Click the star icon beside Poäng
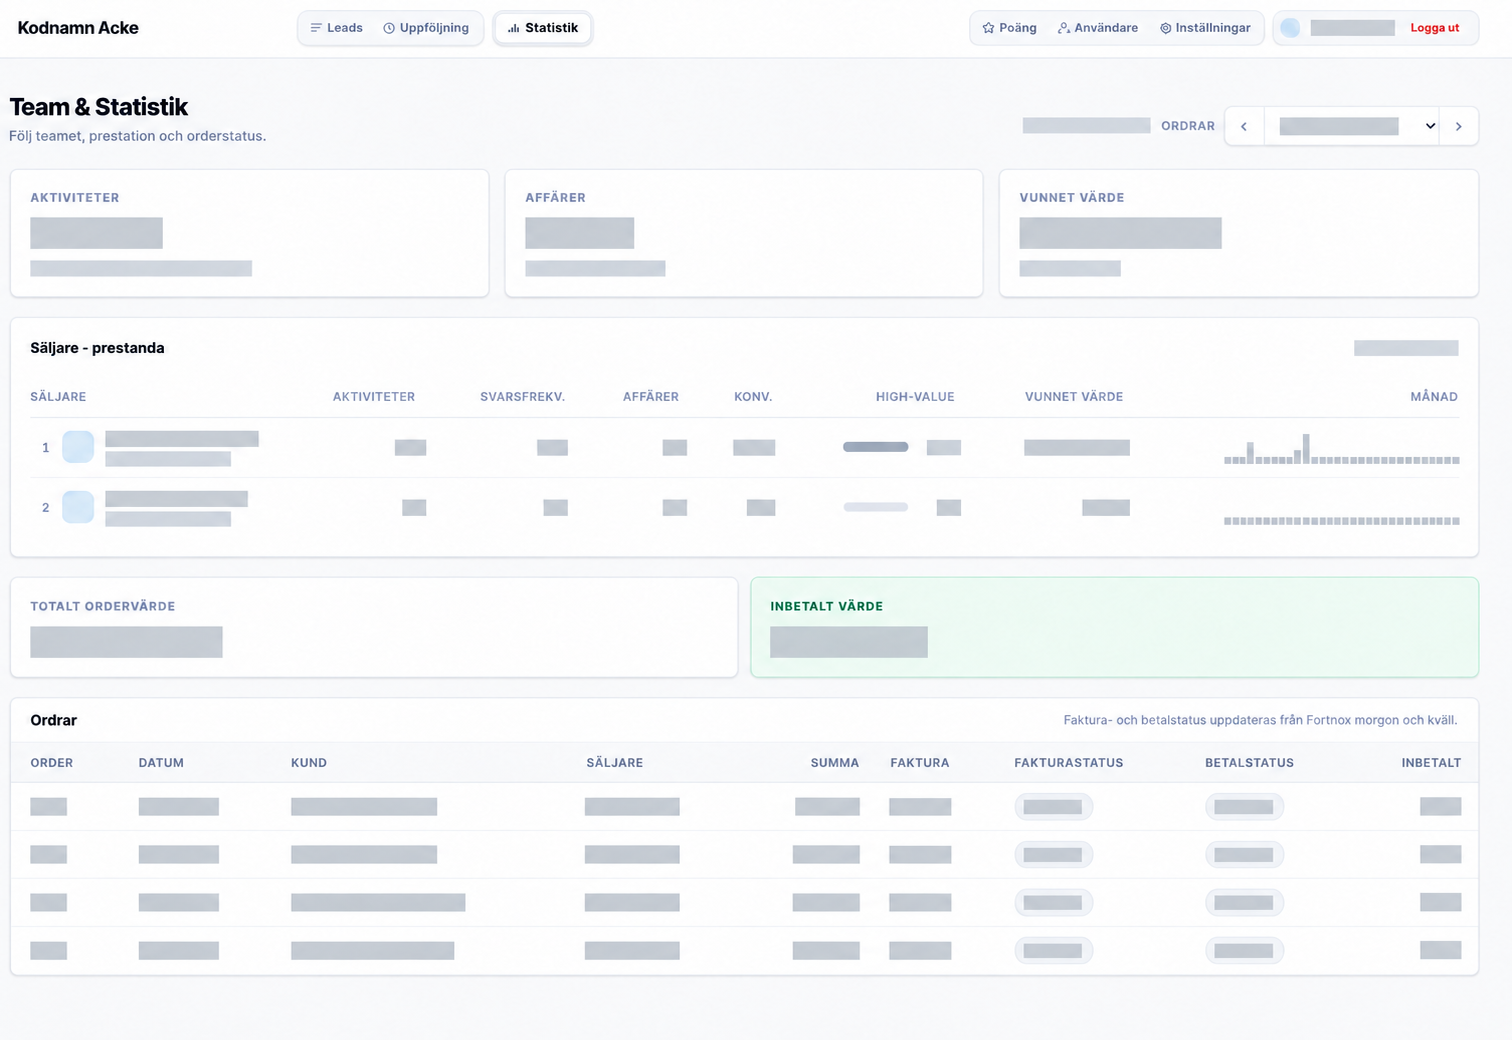 click(988, 28)
